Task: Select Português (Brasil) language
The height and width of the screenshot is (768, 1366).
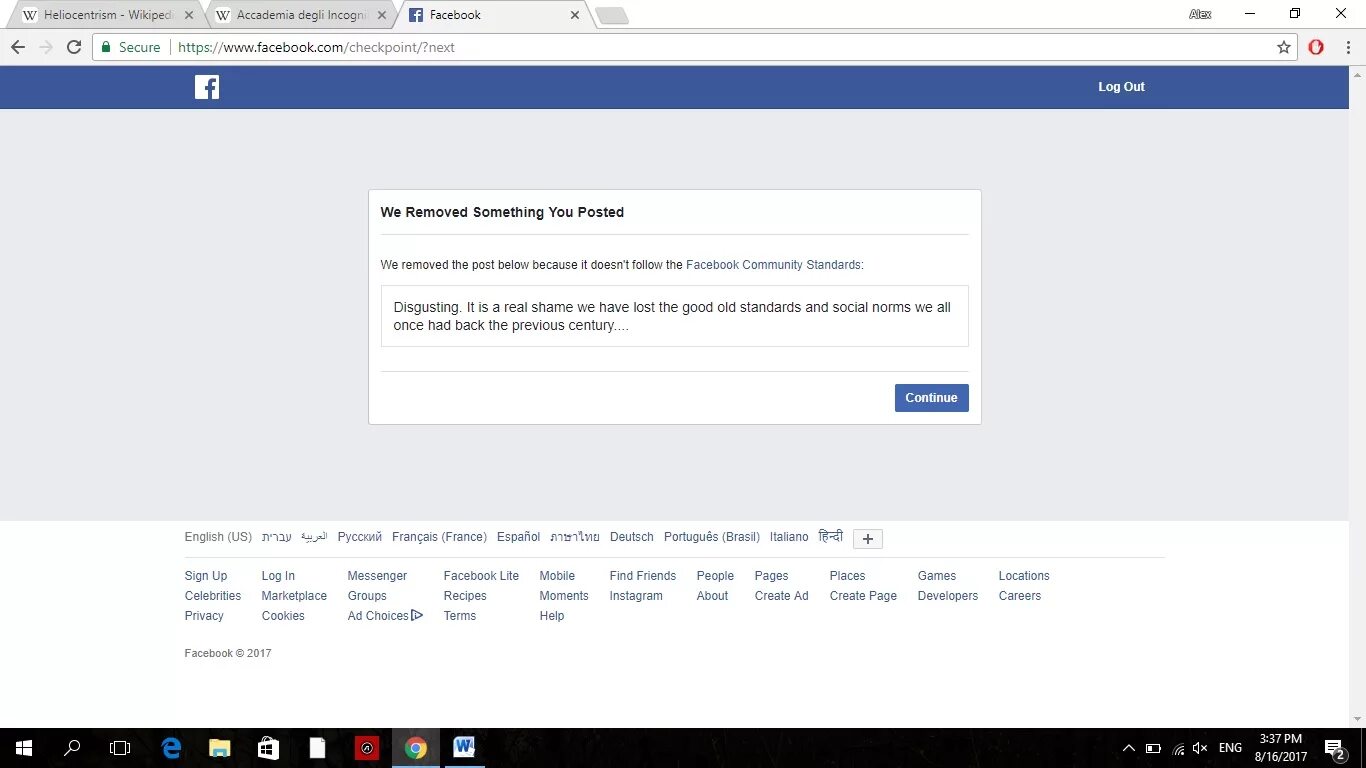Action: [x=712, y=537]
